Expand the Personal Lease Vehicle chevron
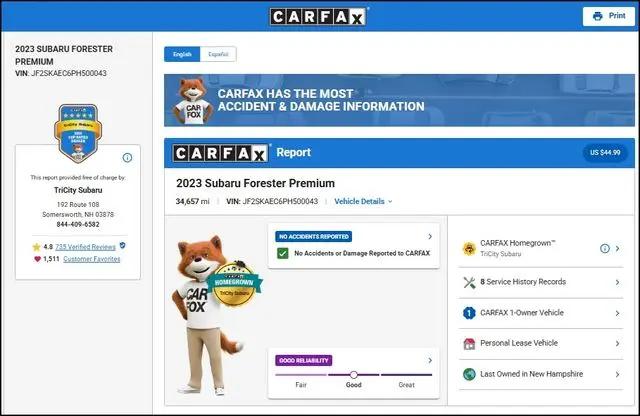Image resolution: width=640 pixels, height=416 pixels. coord(618,344)
